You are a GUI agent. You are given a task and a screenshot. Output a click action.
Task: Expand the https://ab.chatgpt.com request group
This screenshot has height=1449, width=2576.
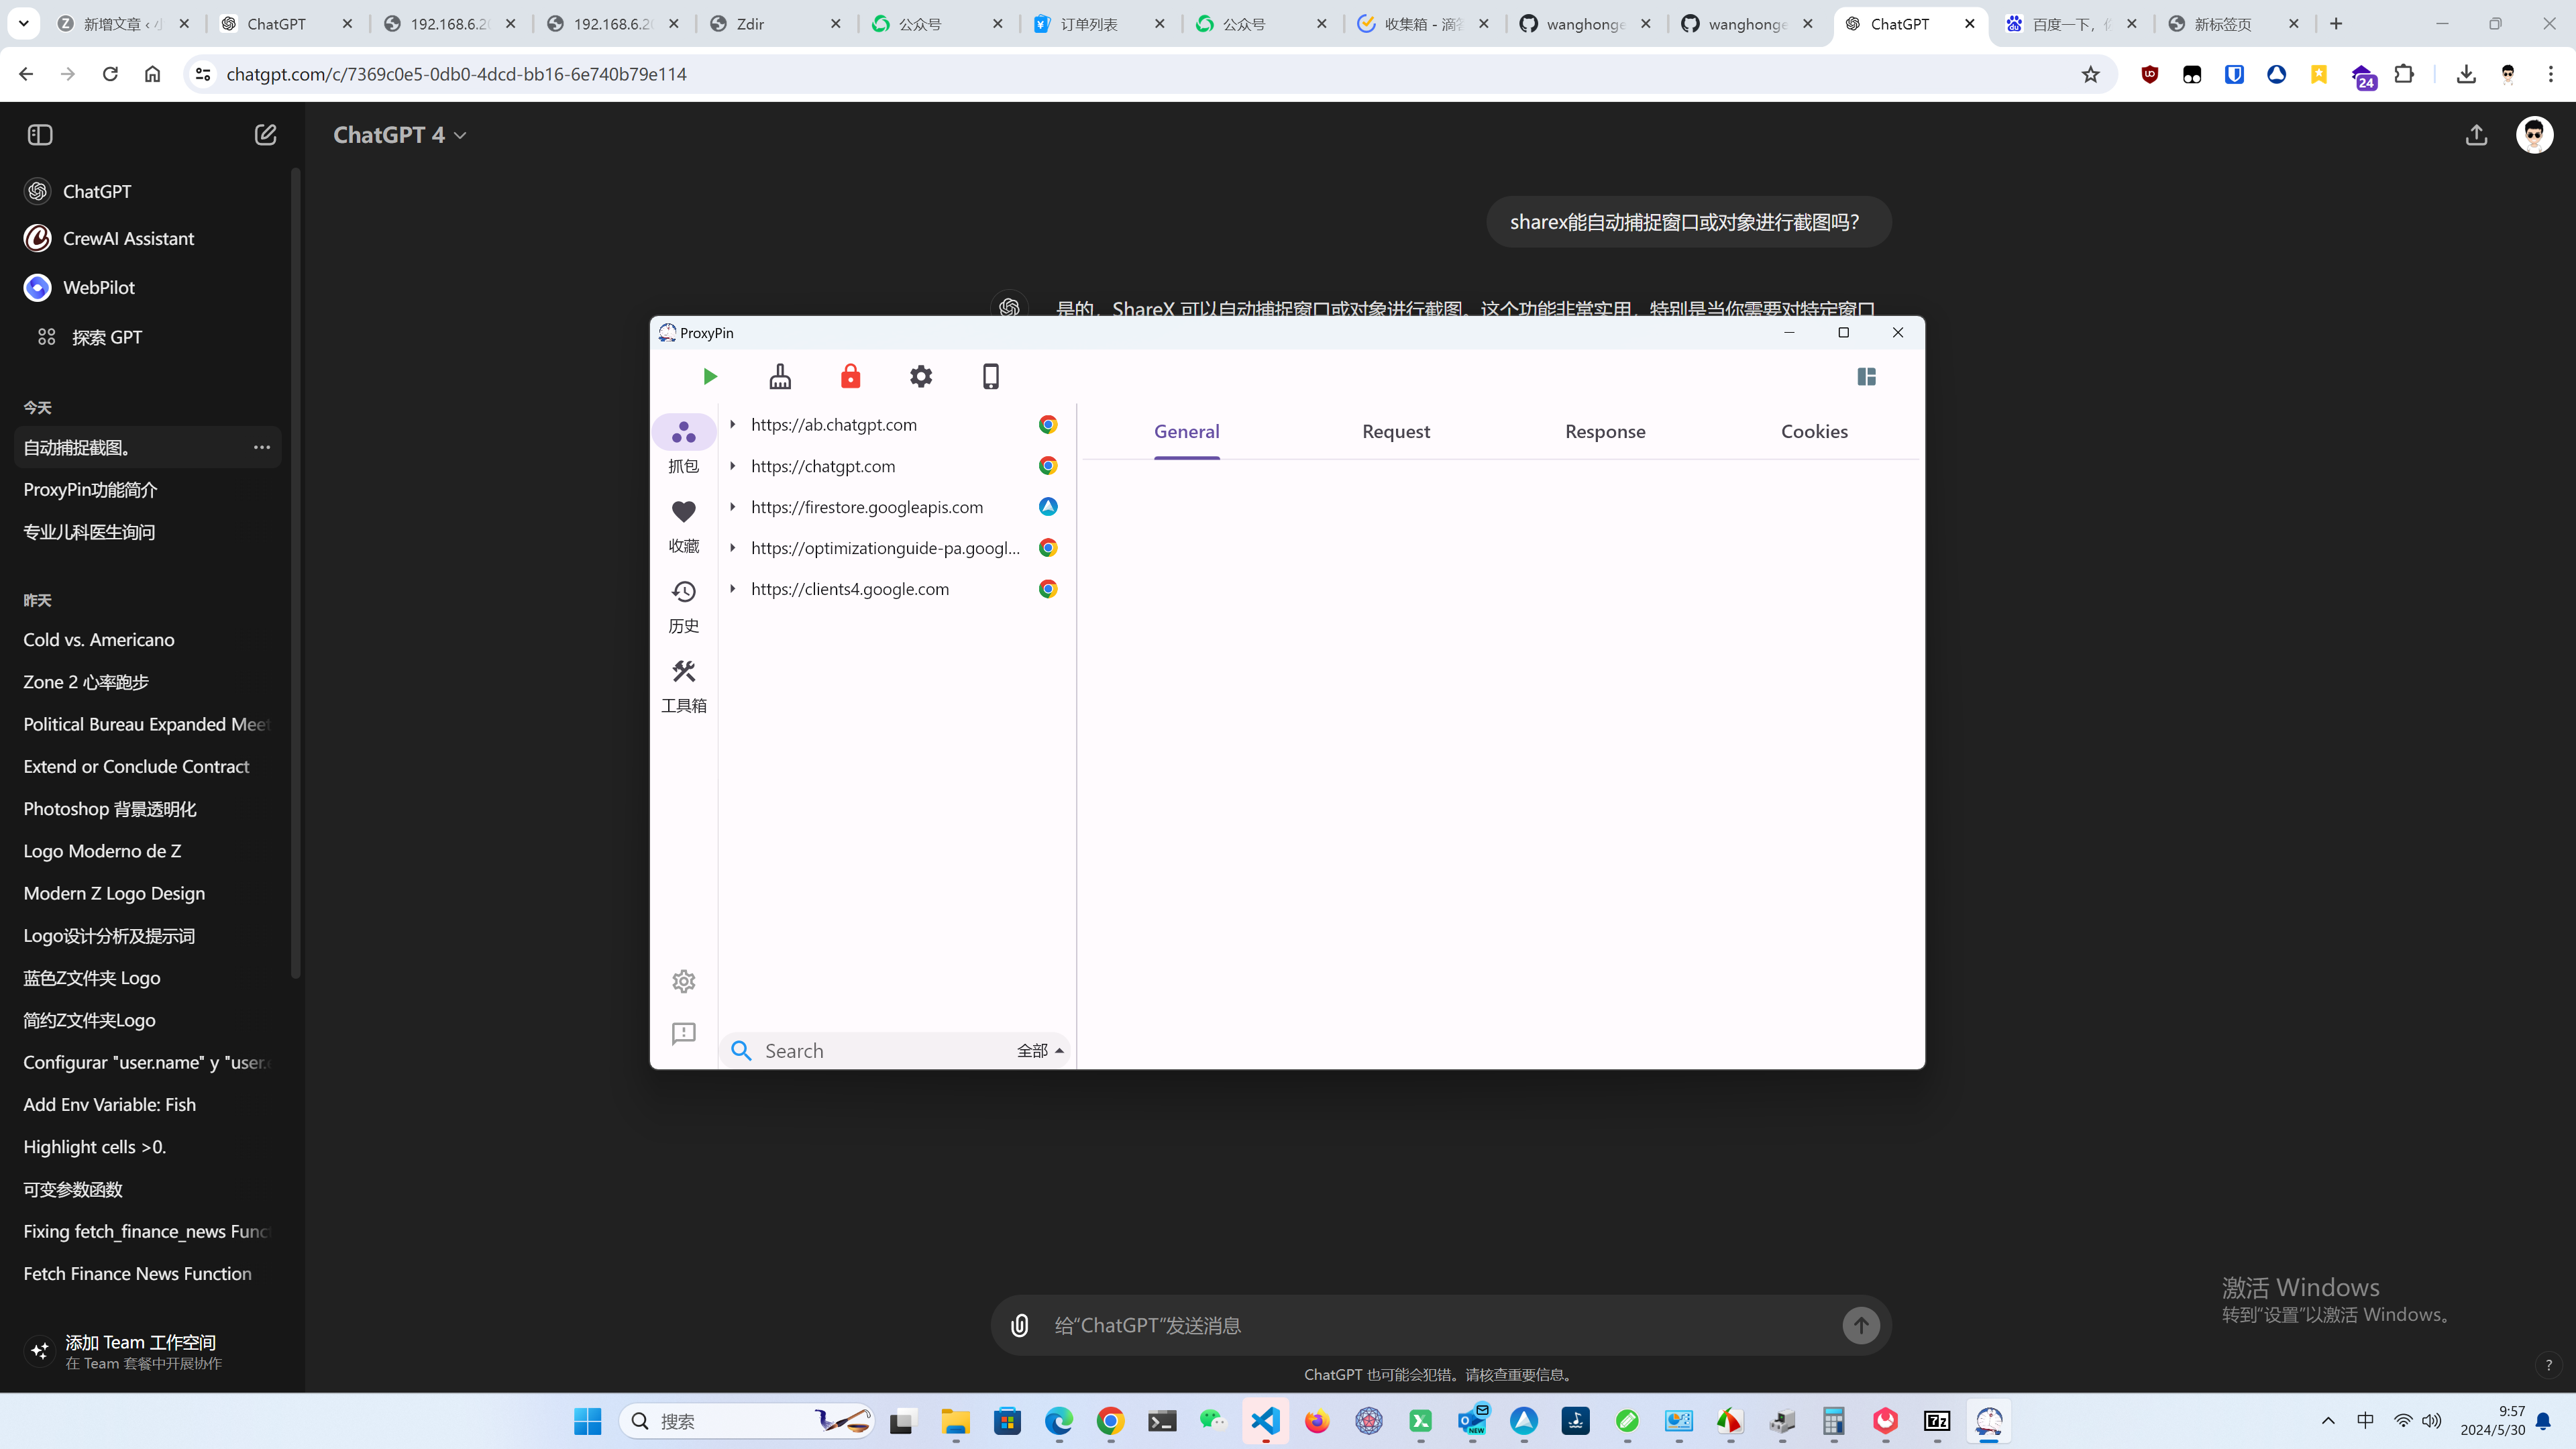click(733, 425)
